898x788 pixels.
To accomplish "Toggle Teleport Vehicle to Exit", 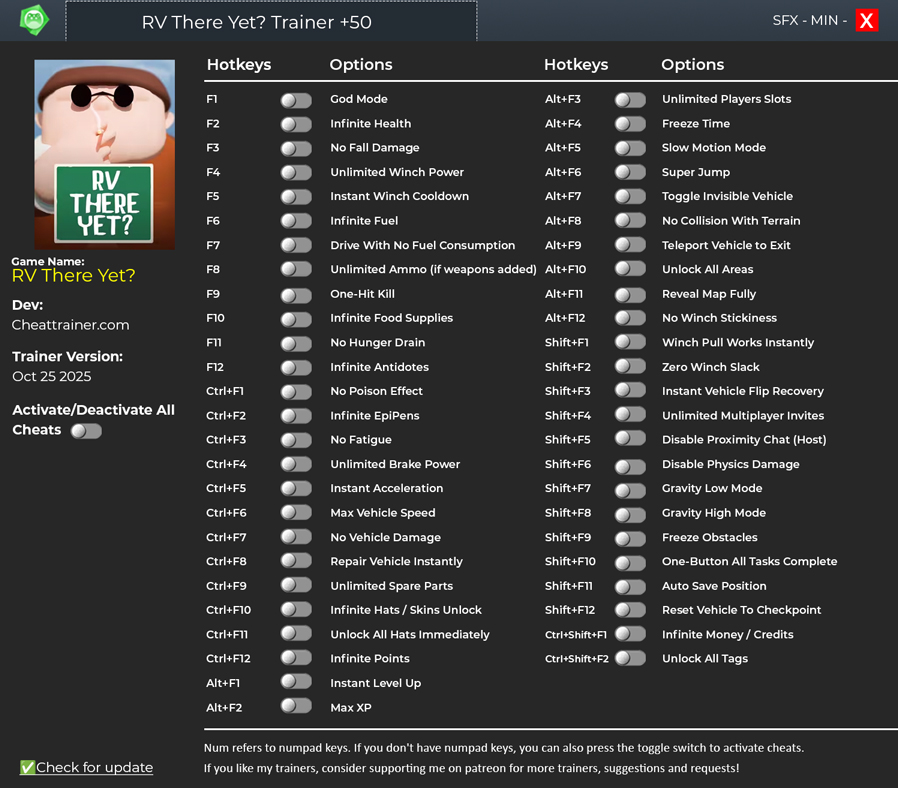I will pyautogui.click(x=630, y=246).
